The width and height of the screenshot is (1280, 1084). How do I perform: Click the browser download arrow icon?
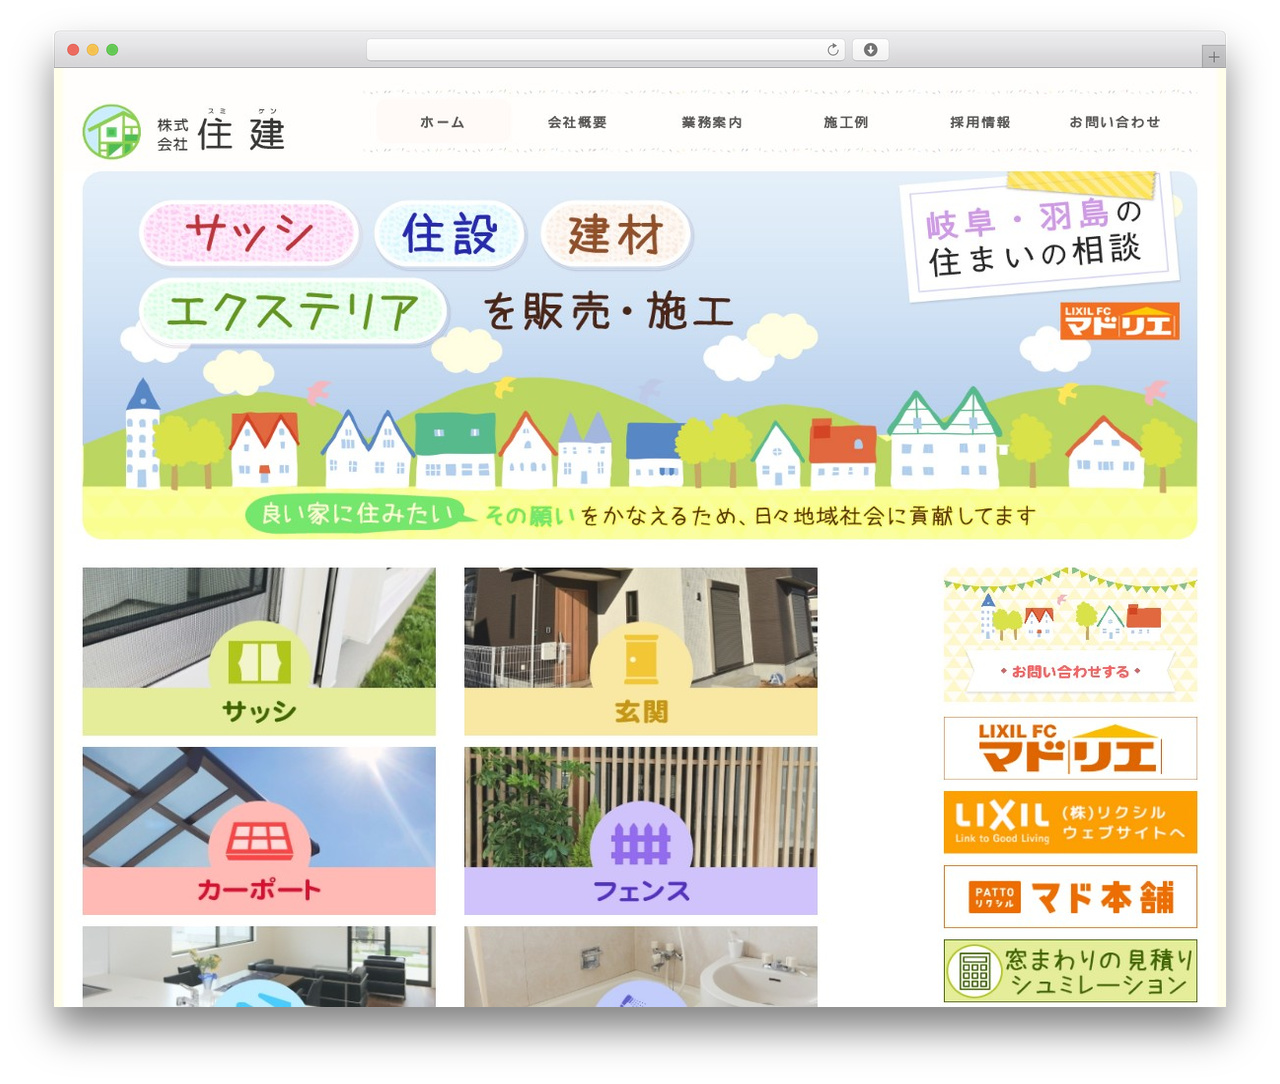871,50
